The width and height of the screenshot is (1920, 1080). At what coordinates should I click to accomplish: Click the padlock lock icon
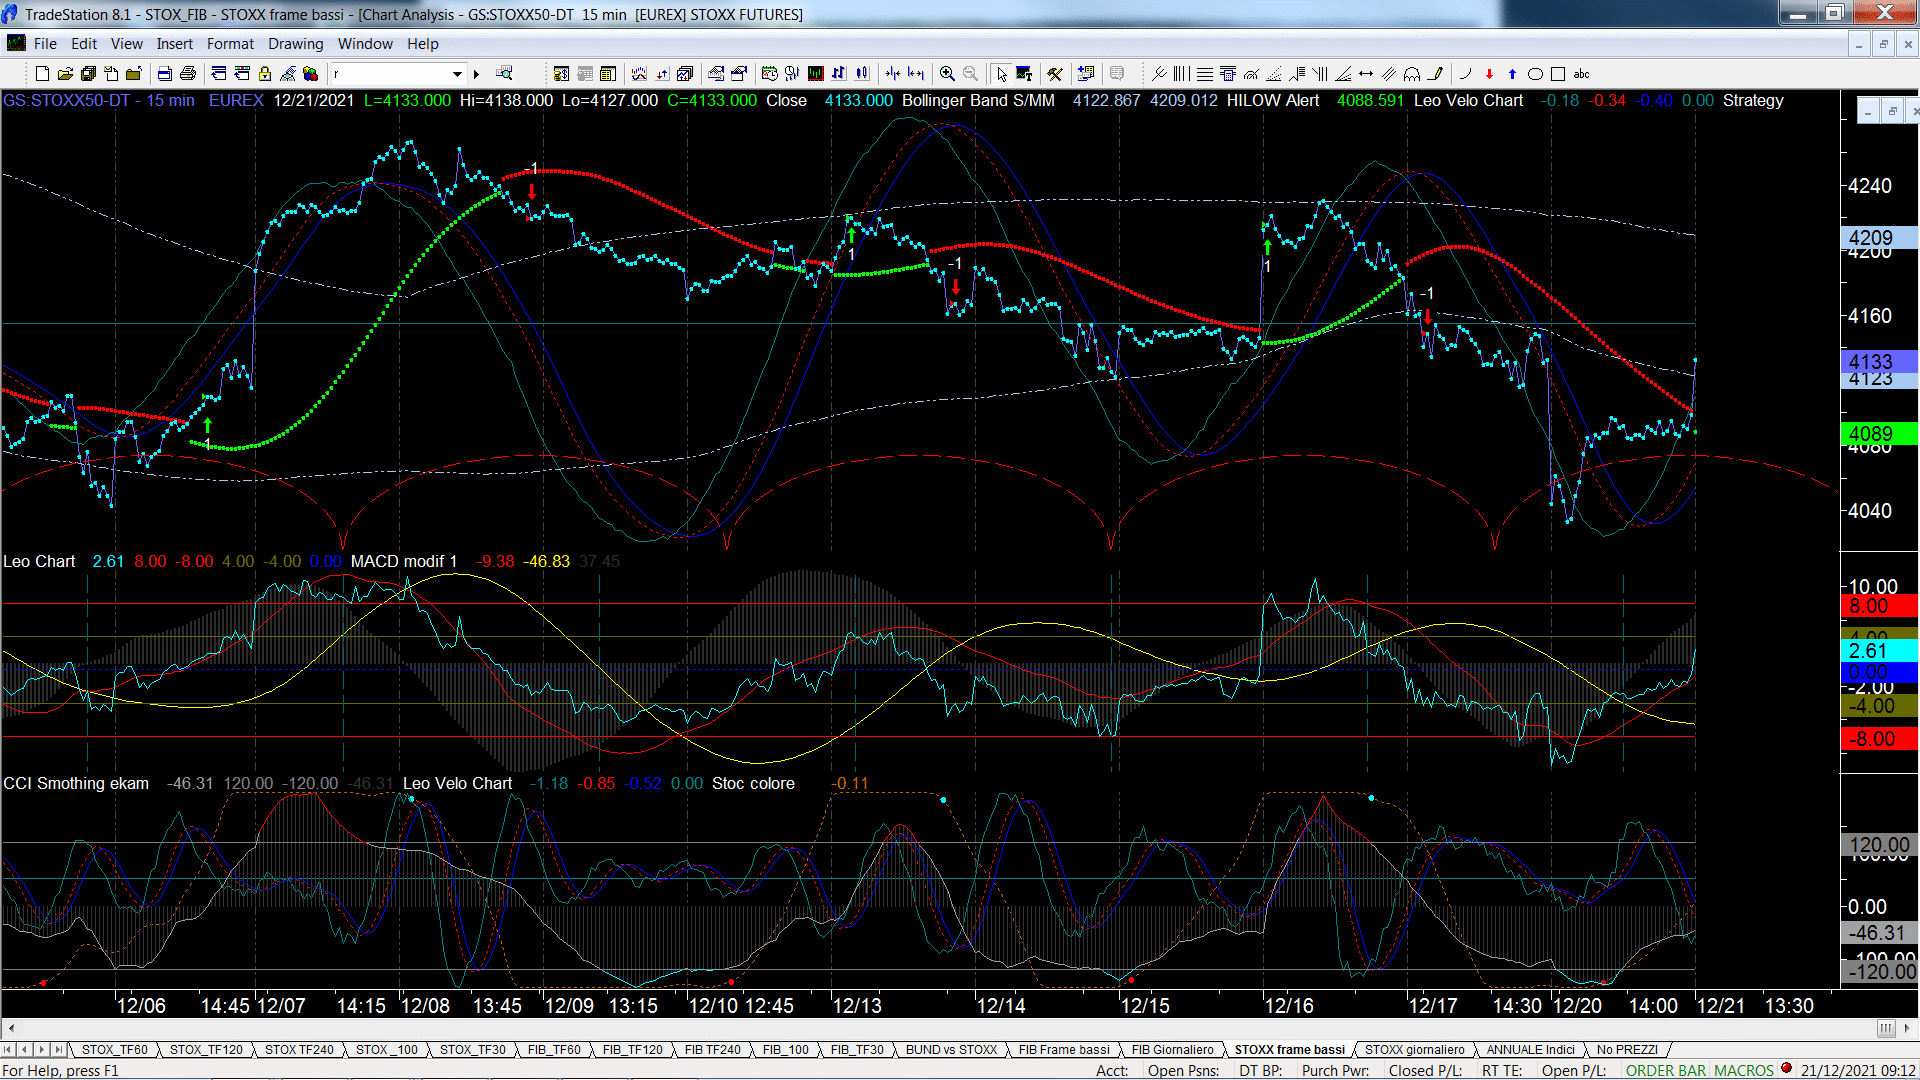click(x=265, y=73)
